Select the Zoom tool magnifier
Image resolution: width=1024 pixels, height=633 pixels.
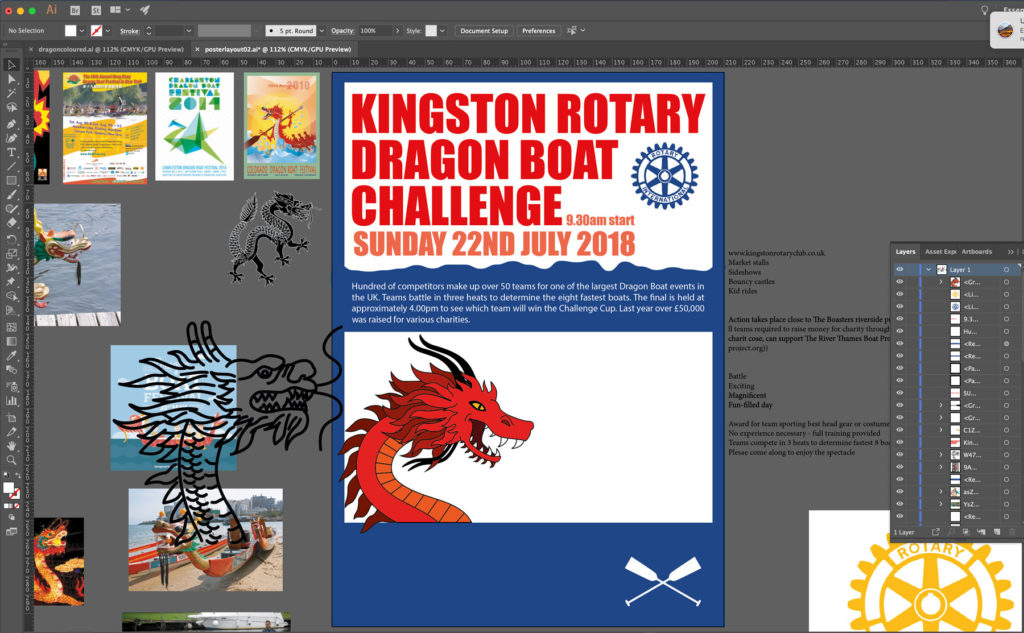(x=11, y=460)
